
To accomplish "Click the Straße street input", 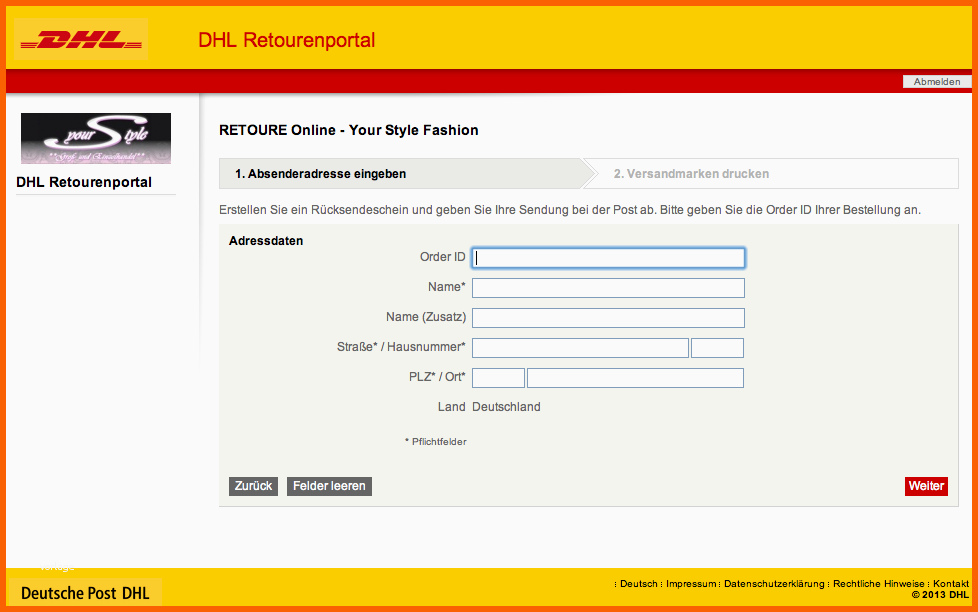I will [580, 347].
